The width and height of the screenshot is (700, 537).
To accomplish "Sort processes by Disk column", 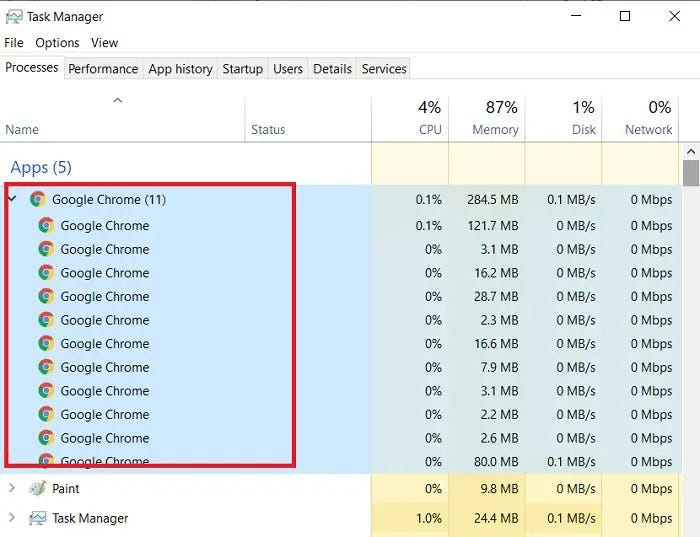I will click(563, 118).
